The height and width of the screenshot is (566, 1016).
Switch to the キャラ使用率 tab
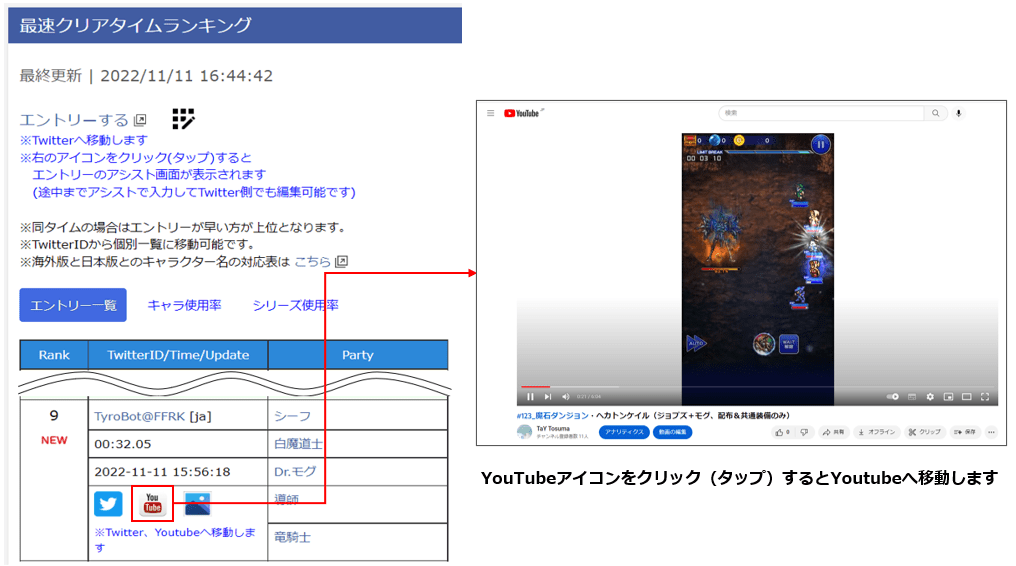(x=184, y=305)
